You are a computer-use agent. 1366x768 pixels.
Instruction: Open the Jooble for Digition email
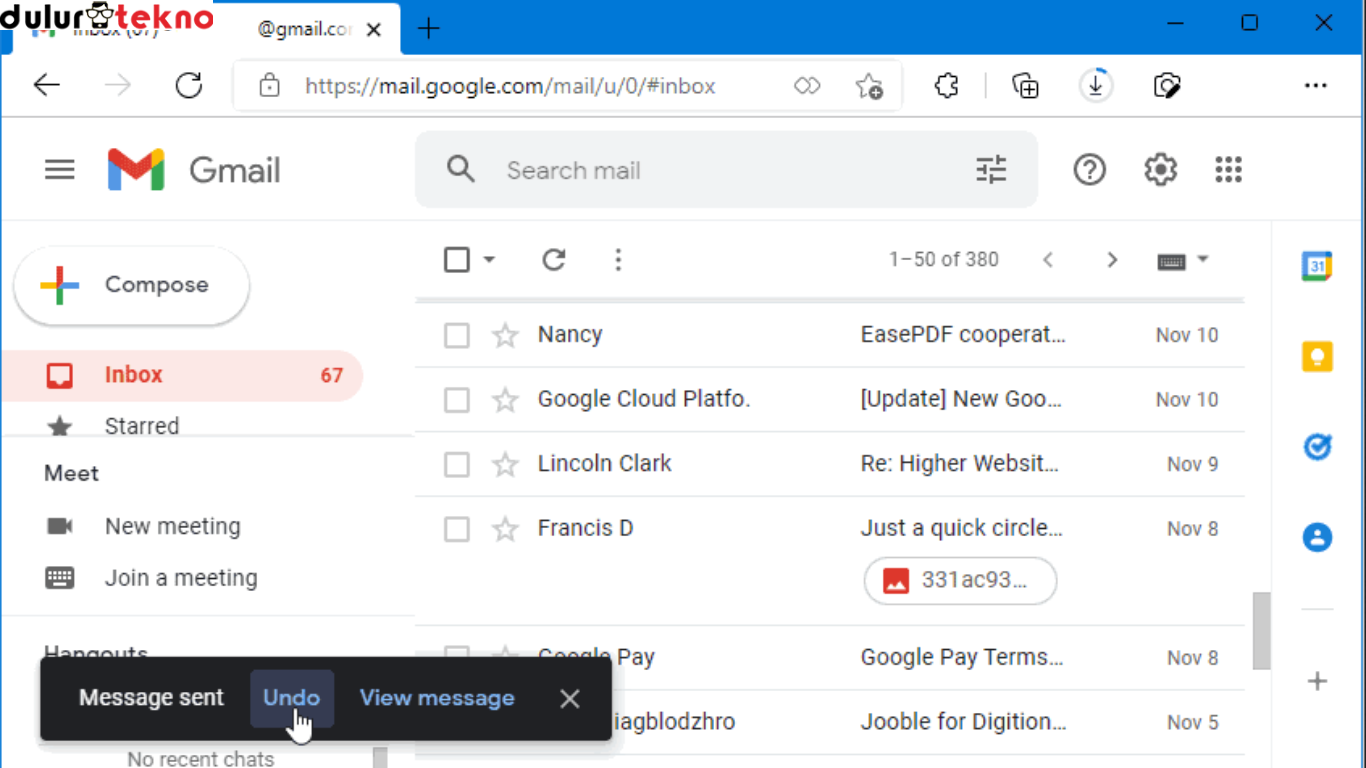(x=963, y=722)
